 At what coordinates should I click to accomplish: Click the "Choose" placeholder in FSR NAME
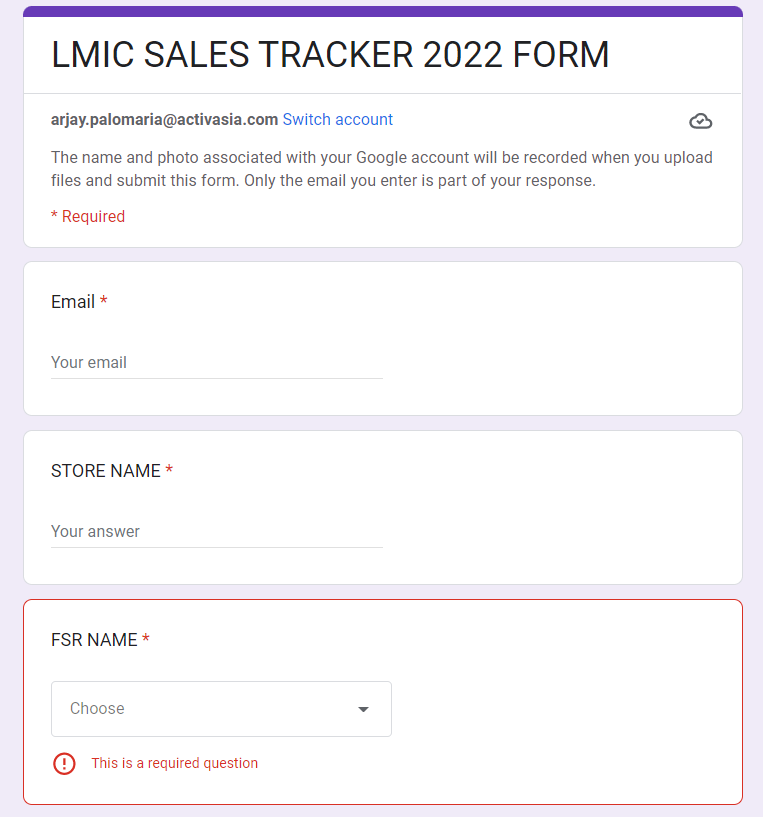(x=98, y=709)
